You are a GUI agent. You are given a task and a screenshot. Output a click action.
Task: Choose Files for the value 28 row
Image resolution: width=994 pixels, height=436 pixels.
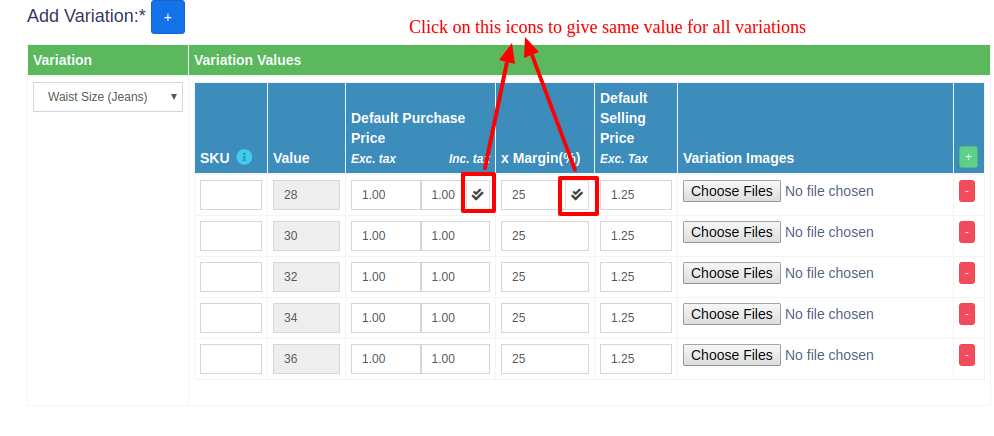coord(732,191)
